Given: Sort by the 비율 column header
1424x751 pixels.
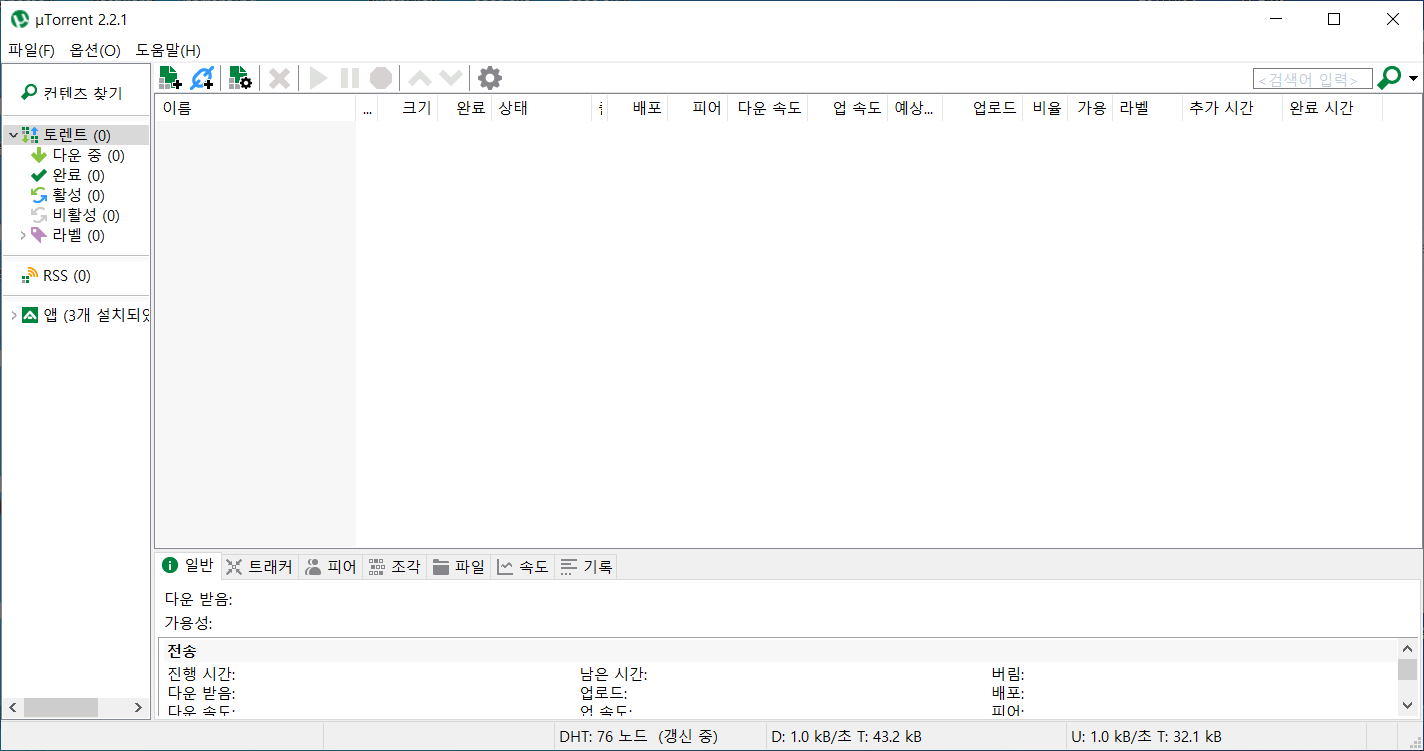Looking at the screenshot, I should [x=1046, y=108].
